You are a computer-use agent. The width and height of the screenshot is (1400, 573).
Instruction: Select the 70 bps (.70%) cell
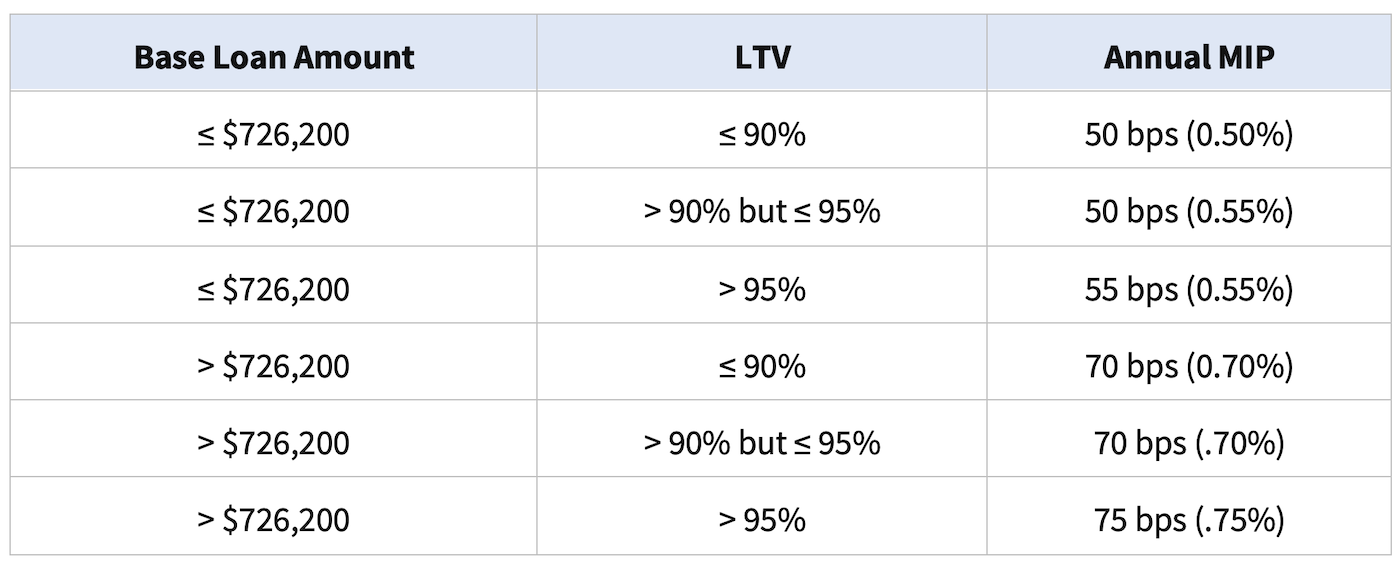pos(1189,443)
